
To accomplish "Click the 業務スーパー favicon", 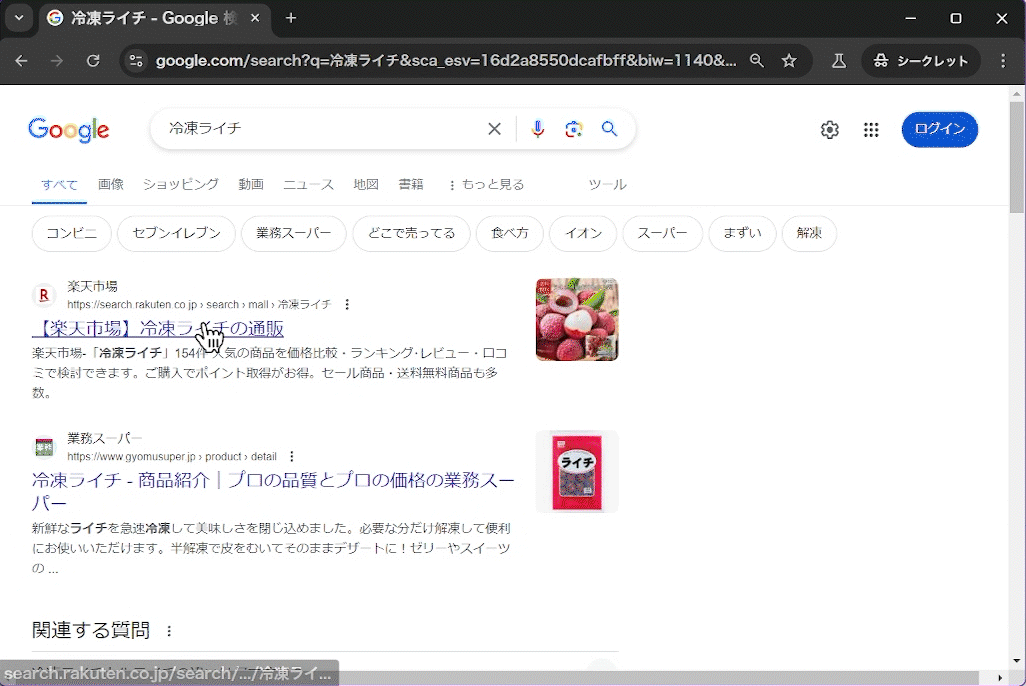I will tap(44, 447).
